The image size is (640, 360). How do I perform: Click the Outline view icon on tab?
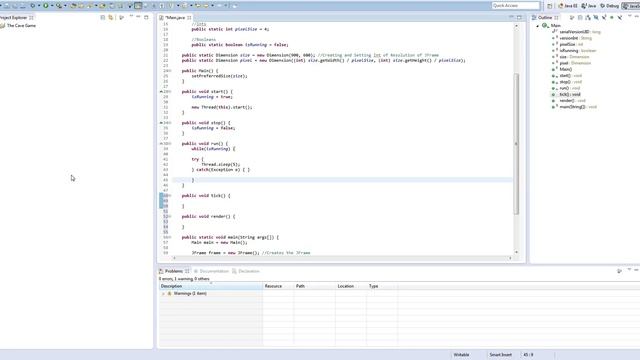(x=534, y=18)
